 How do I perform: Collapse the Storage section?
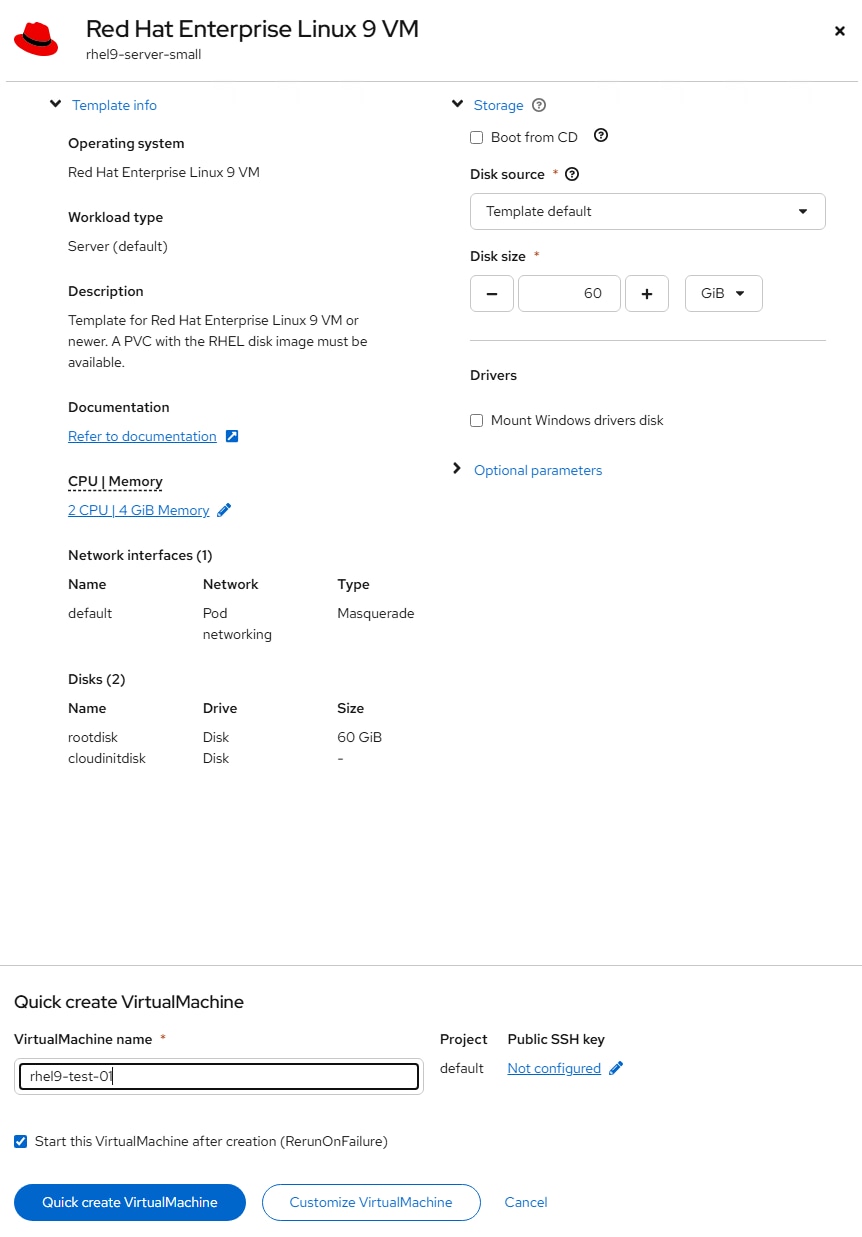click(457, 104)
